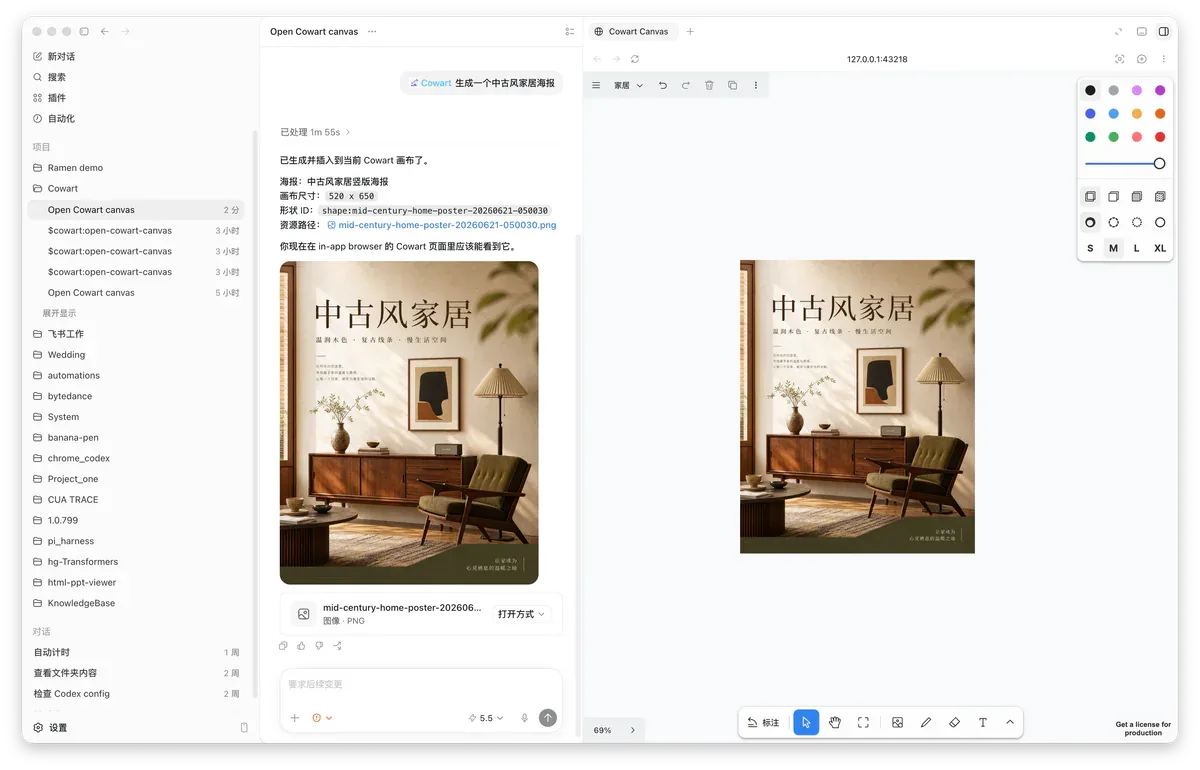Image resolution: width=1200 pixels, height=770 pixels.
Task: Select the pencil draw tool
Action: pos(926,722)
